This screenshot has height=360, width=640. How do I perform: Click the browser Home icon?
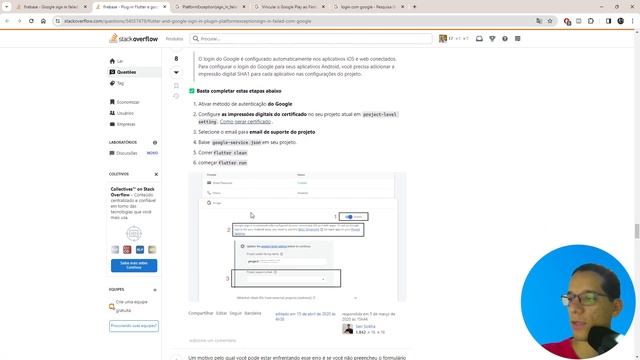pyautogui.click(x=43, y=21)
